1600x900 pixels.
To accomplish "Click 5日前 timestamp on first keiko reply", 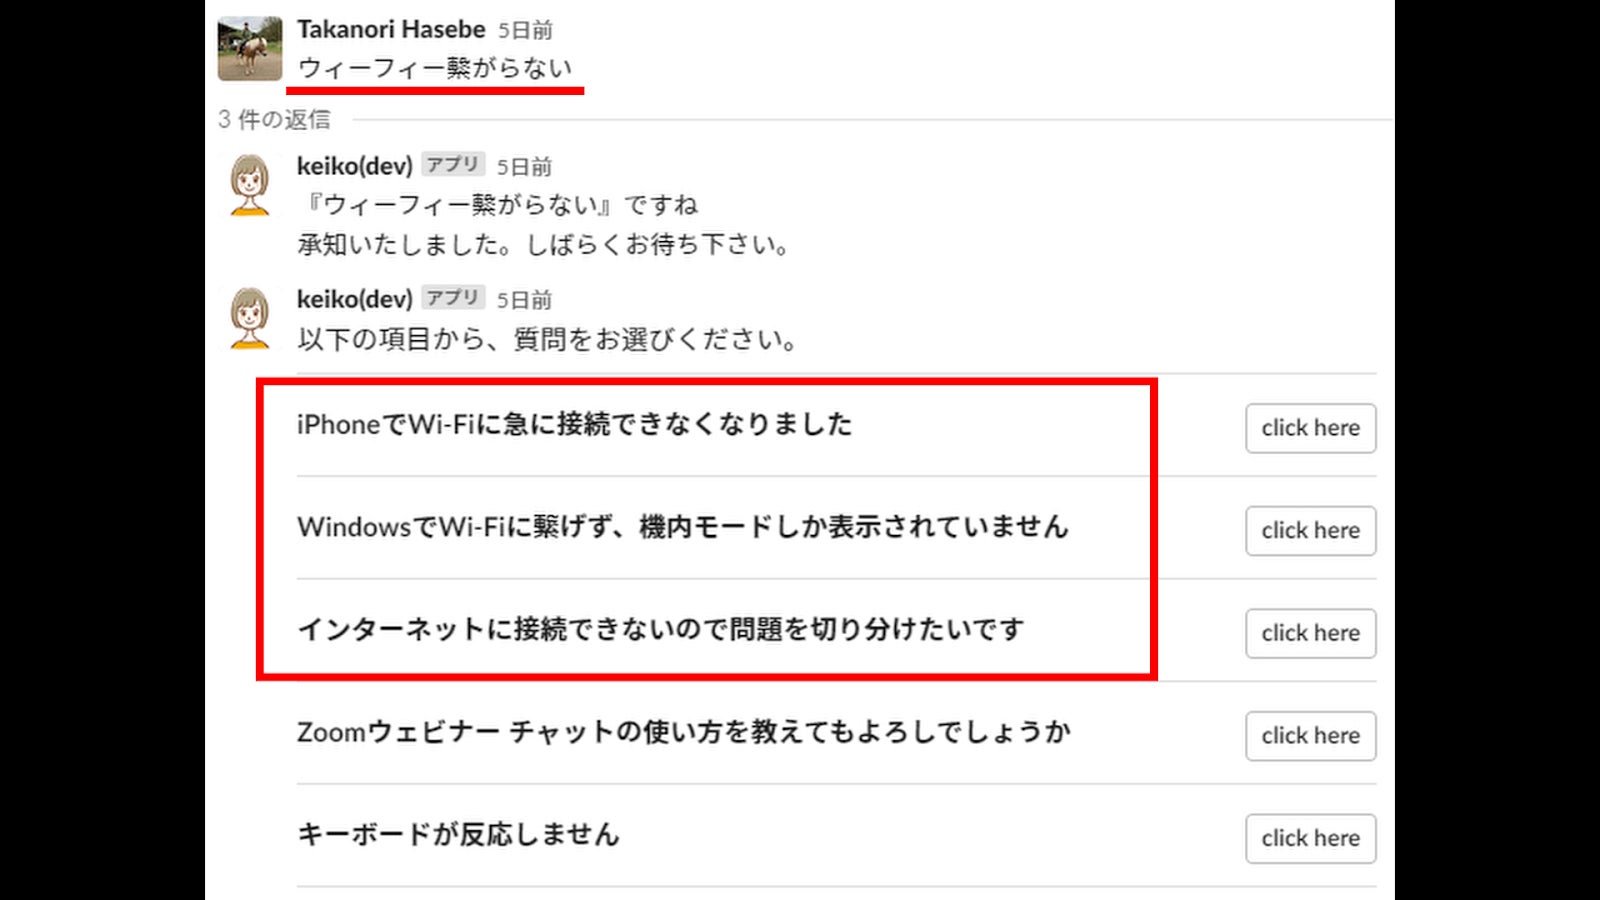I will click(525, 167).
